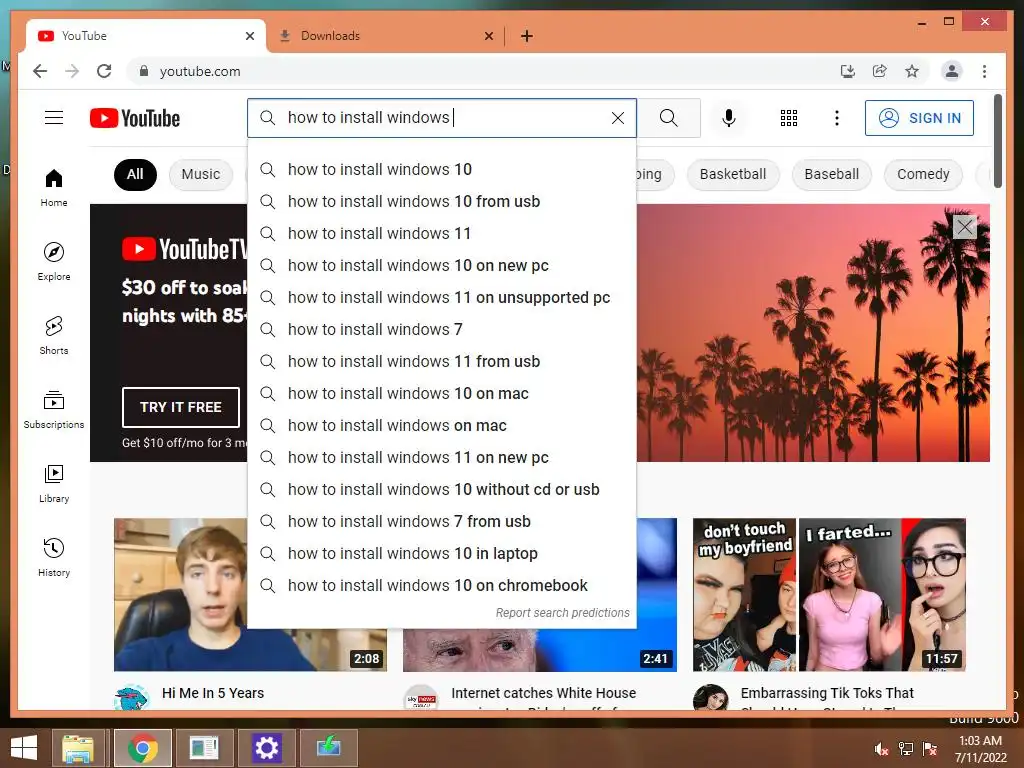The height and width of the screenshot is (768, 1024).
Task: Share this page icon
Action: 880,71
